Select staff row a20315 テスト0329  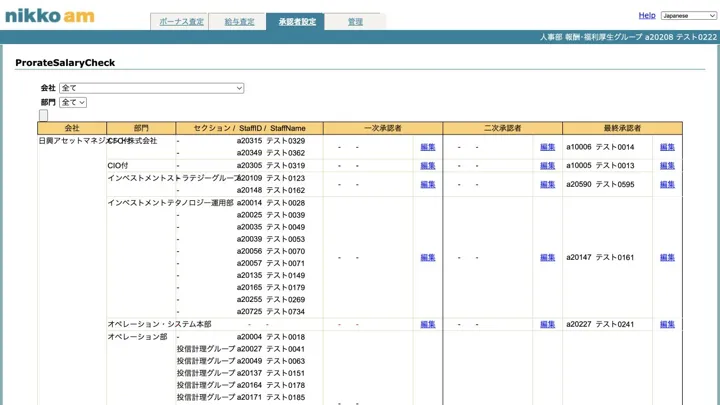tap(271, 141)
